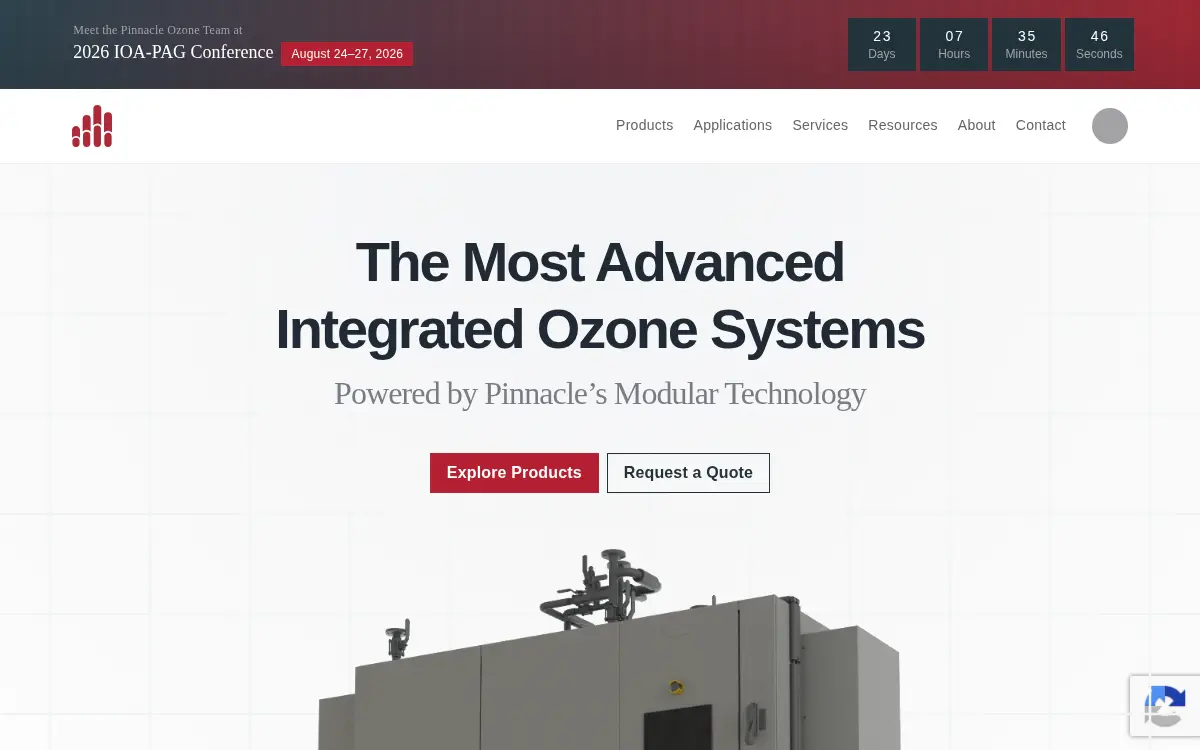Click the 'The Most Advanced Integrated Ozone Systems' headline
Screen dimensions: 1200x750
pos(600,296)
